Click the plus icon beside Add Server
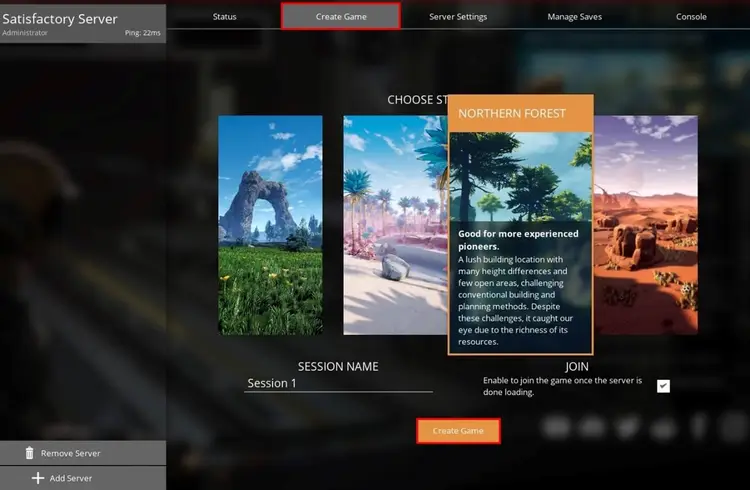 click(38, 478)
